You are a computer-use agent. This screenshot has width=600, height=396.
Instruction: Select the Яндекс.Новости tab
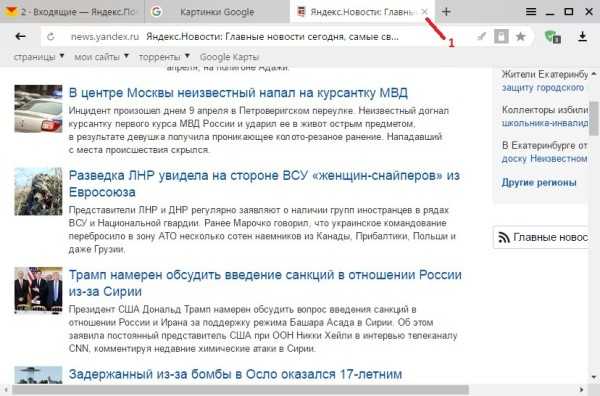362,12
